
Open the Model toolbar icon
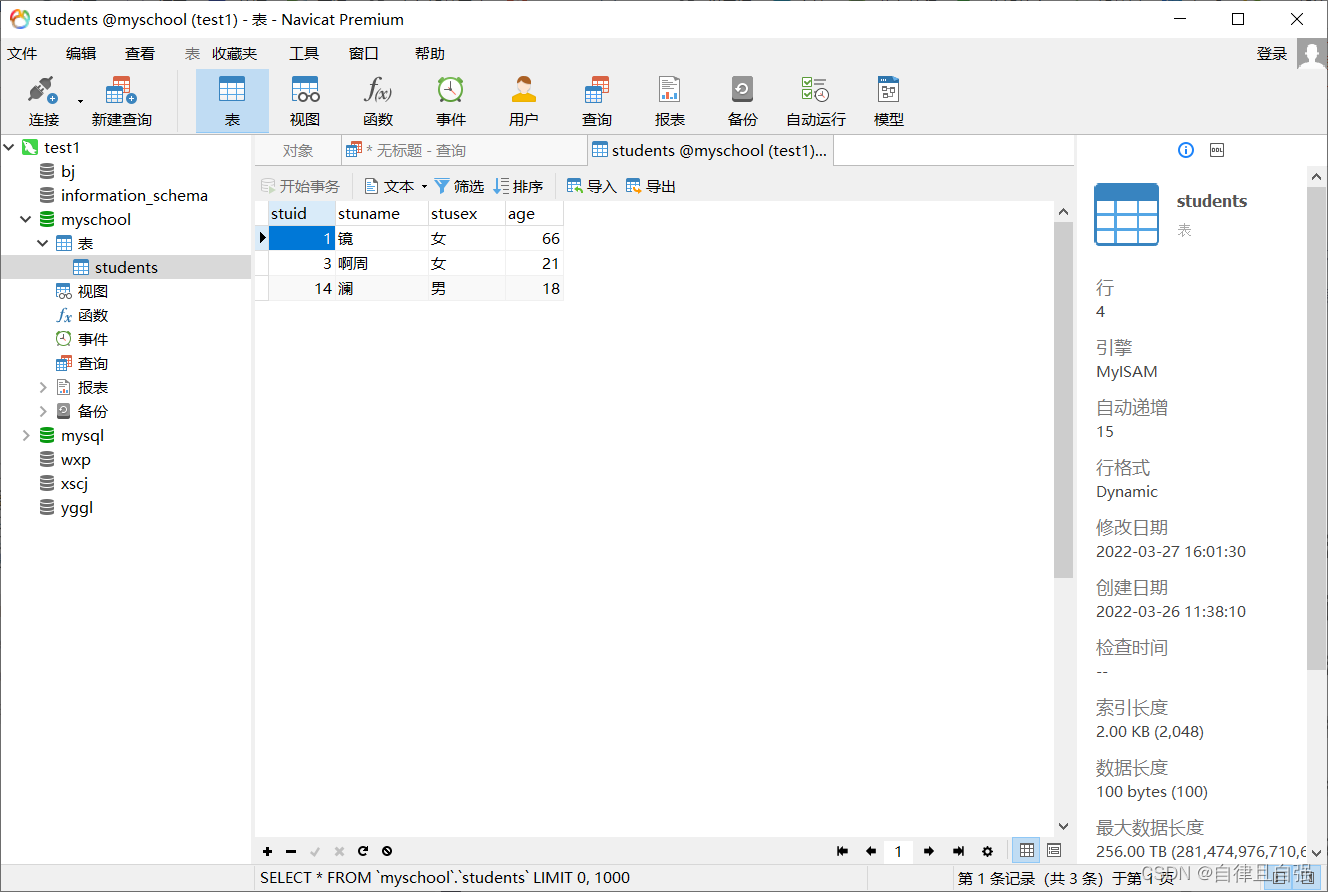tap(888, 90)
